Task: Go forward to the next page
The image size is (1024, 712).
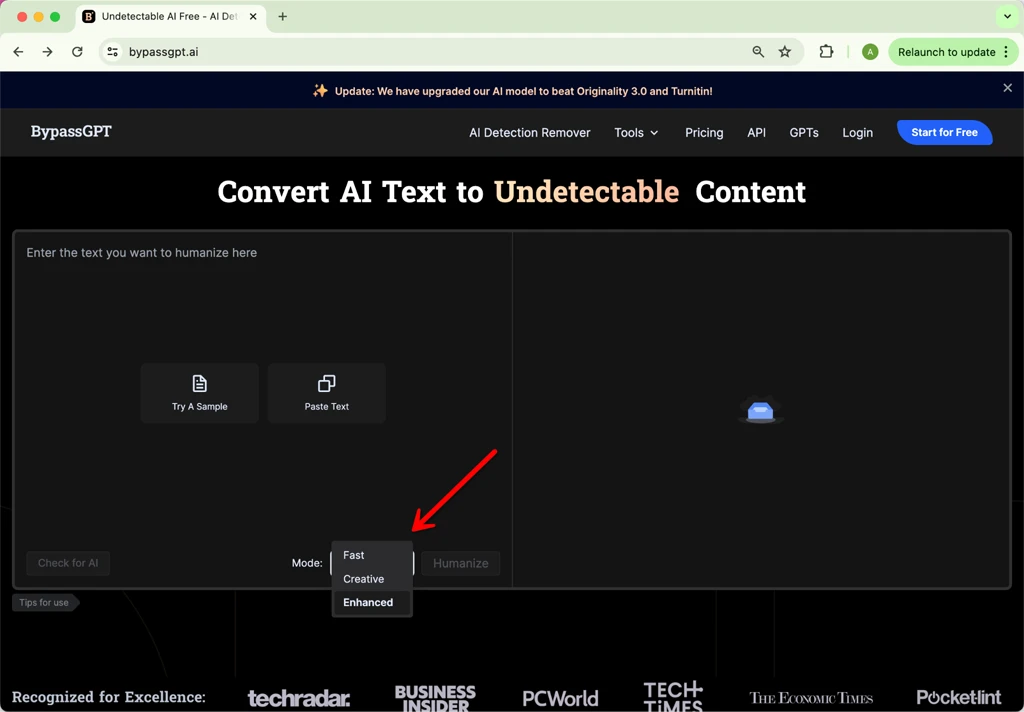Action: [48, 52]
